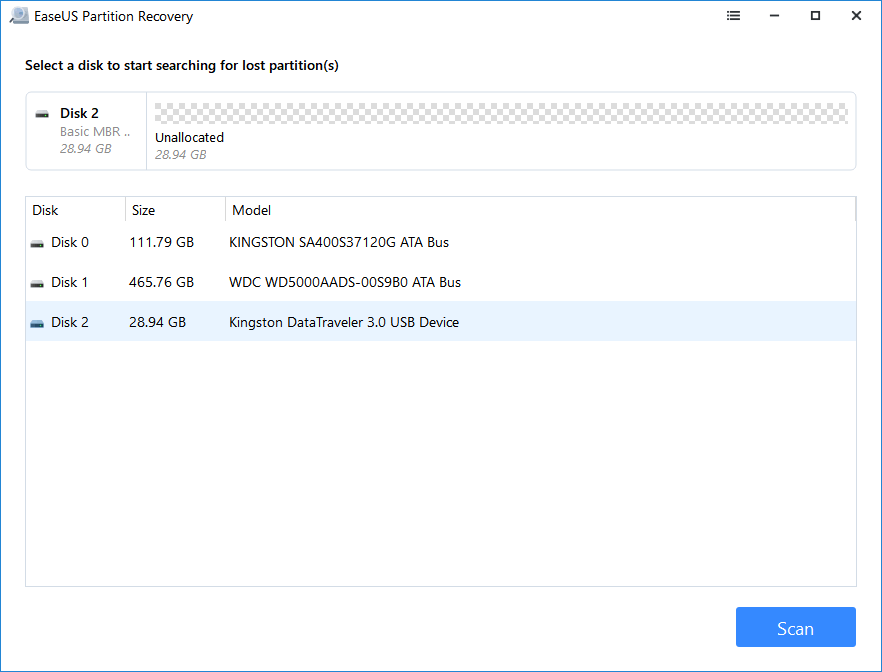Viewport: 882px width, 672px height.
Task: Click the drive icon beside Disk 0
Action: [36, 242]
